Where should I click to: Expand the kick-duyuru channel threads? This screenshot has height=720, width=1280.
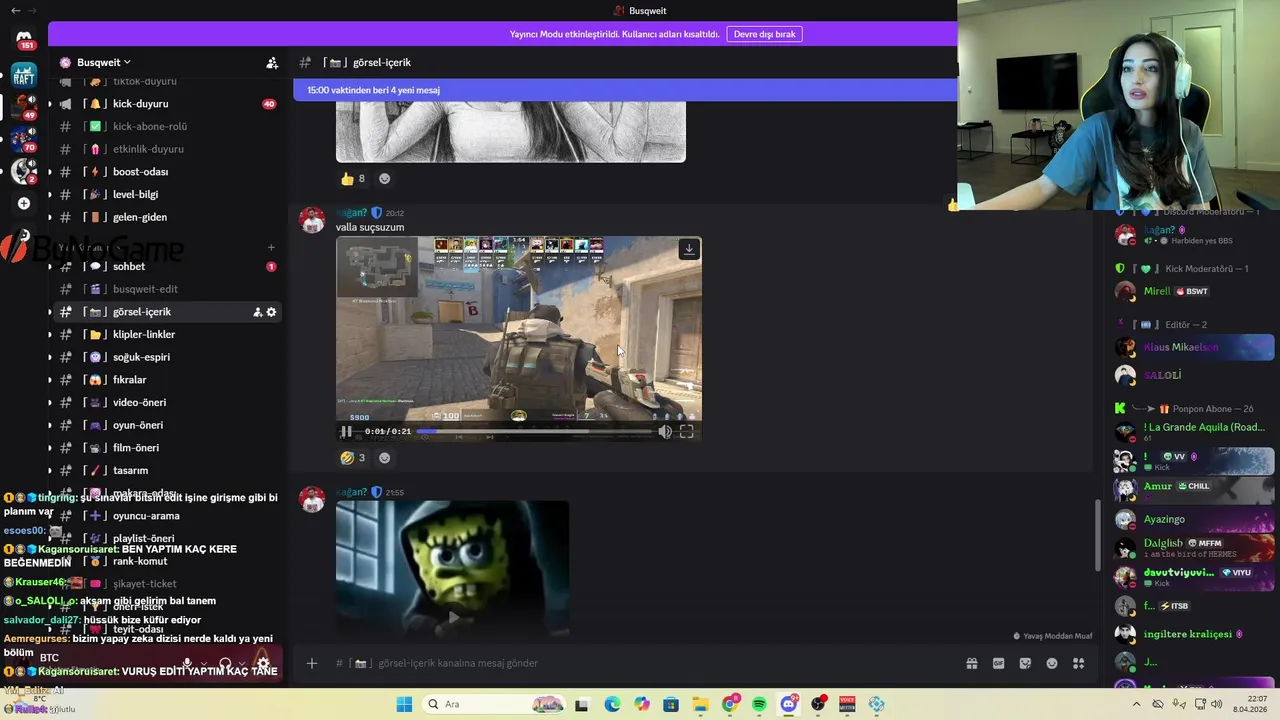[49, 104]
